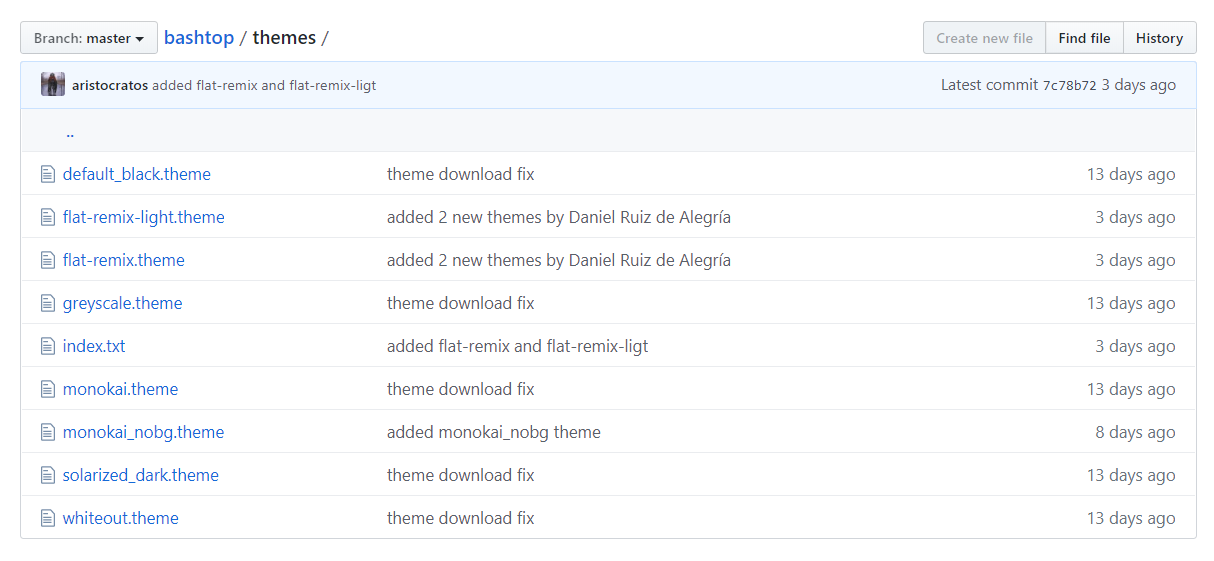
Task: Open the commit History
Action: [1159, 38]
